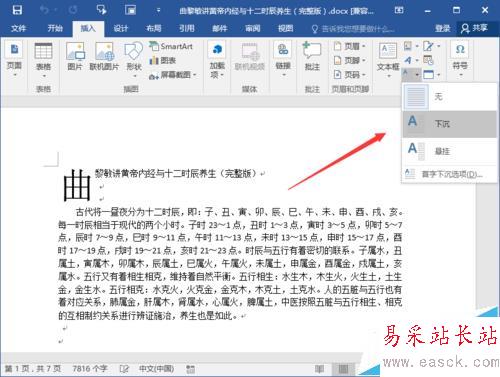500x377 pixels.
Task: Expand the quick access toolbar customize arrow
Action: pyautogui.click(x=158, y=10)
